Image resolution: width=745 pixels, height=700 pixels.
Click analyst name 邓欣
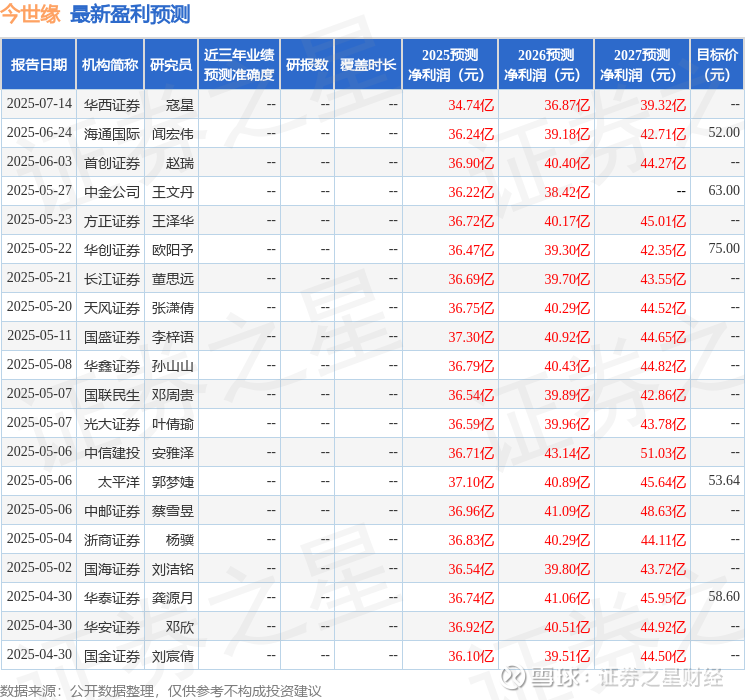[180, 627]
